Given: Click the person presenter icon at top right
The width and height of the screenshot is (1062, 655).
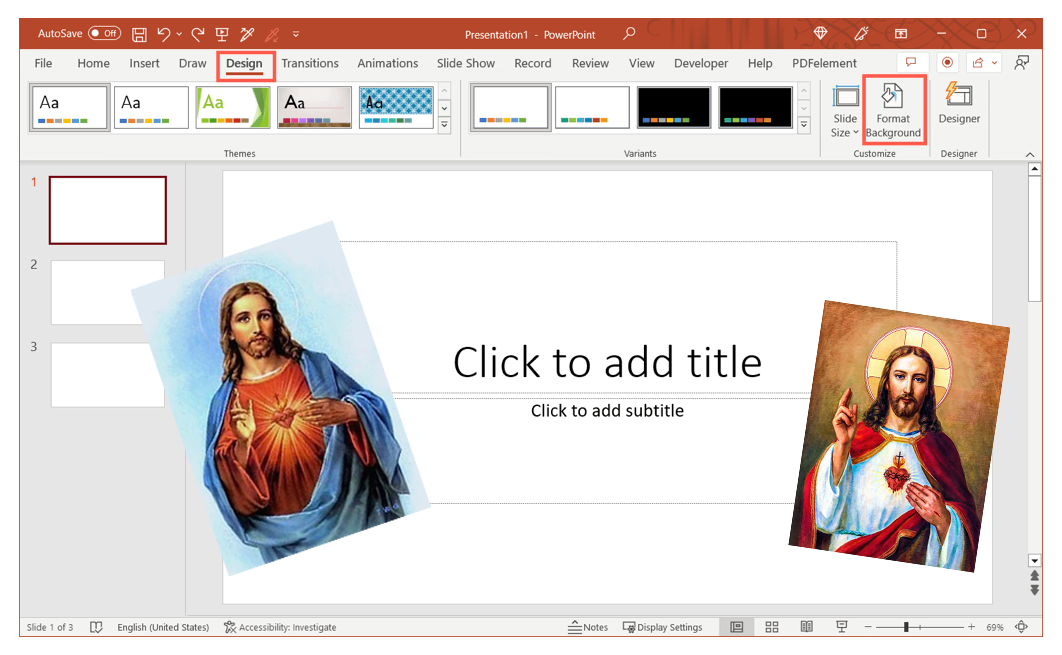Looking at the screenshot, I should (x=1021, y=62).
